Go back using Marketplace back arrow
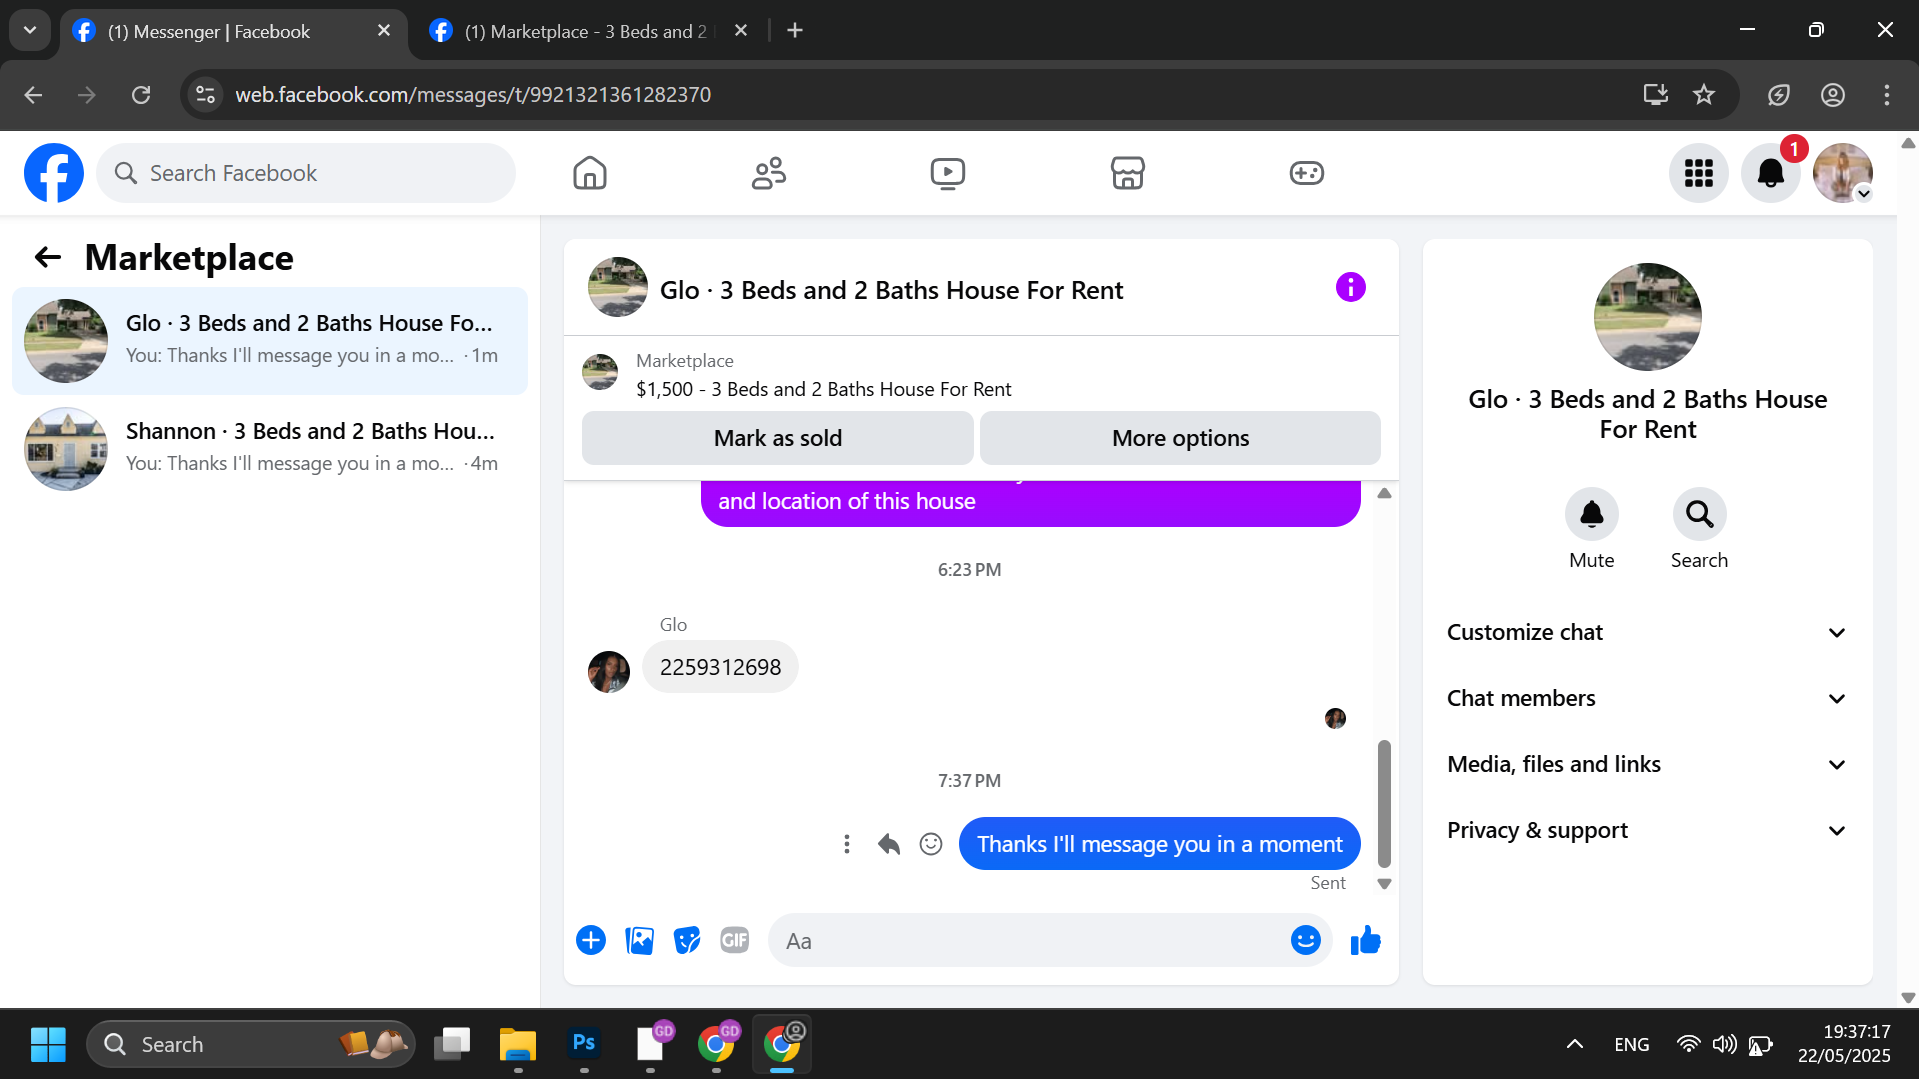Viewport: 1919px width, 1079px height. [x=48, y=258]
